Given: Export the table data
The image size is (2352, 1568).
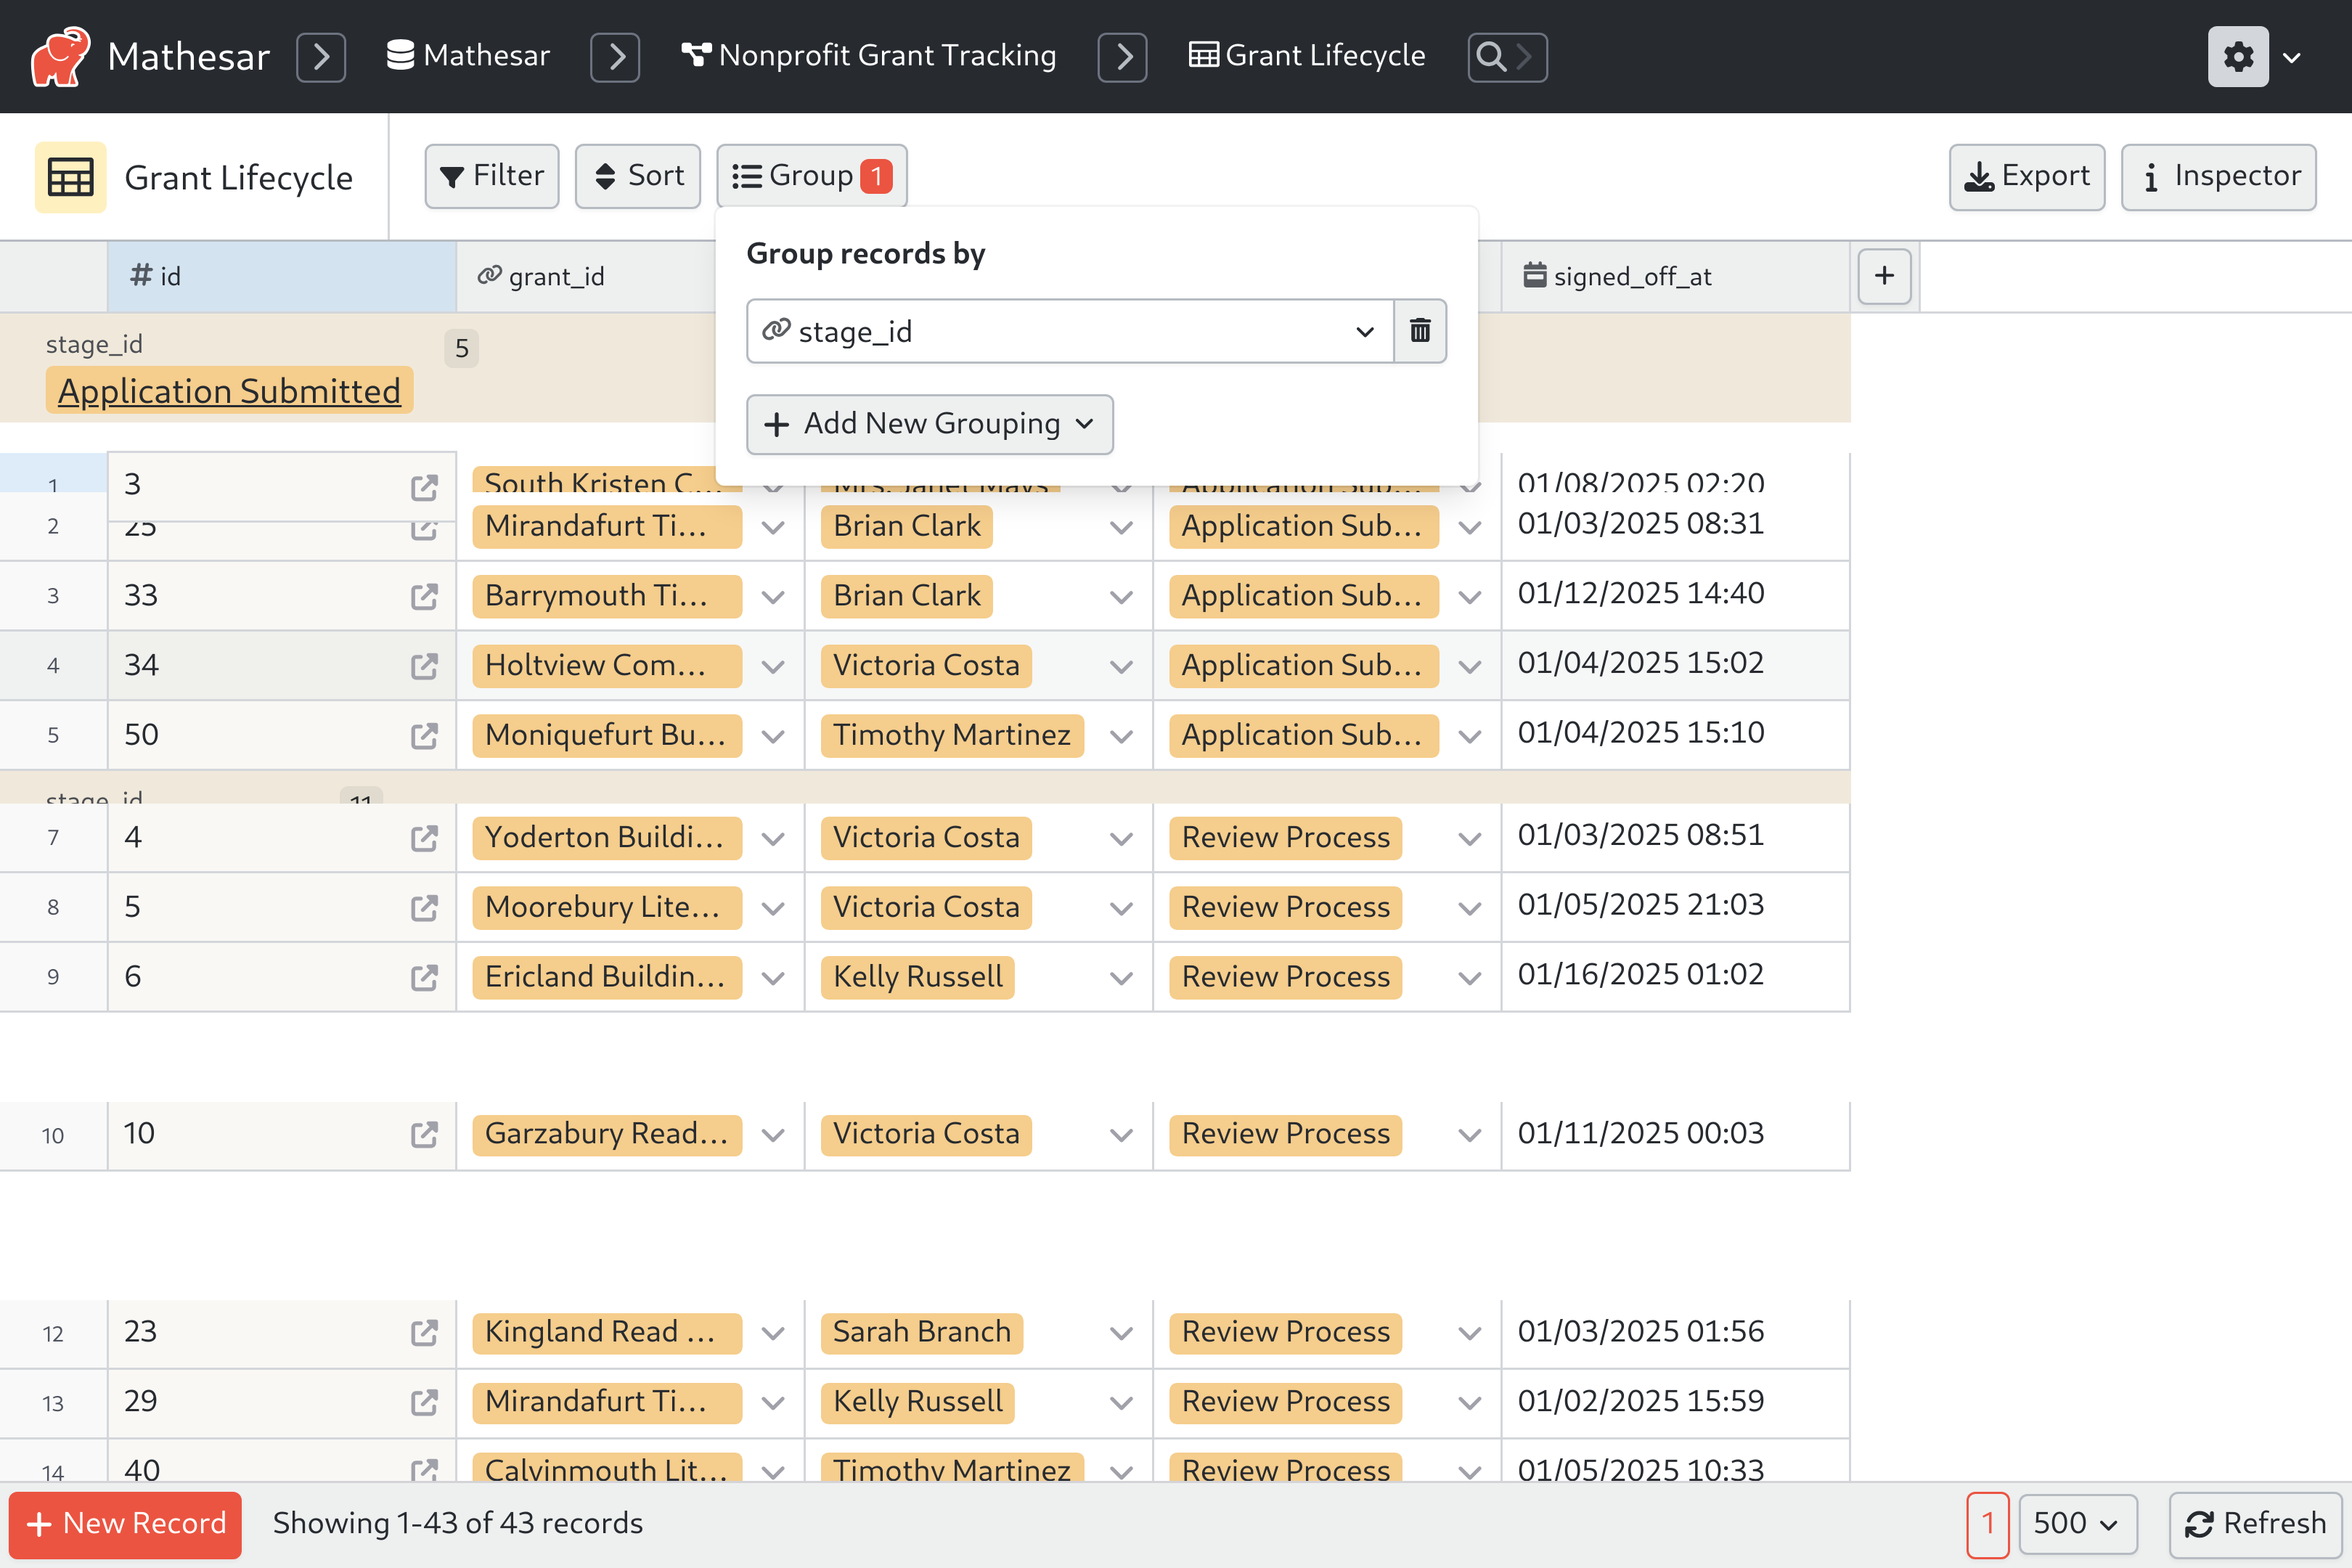Looking at the screenshot, I should click(x=2027, y=176).
